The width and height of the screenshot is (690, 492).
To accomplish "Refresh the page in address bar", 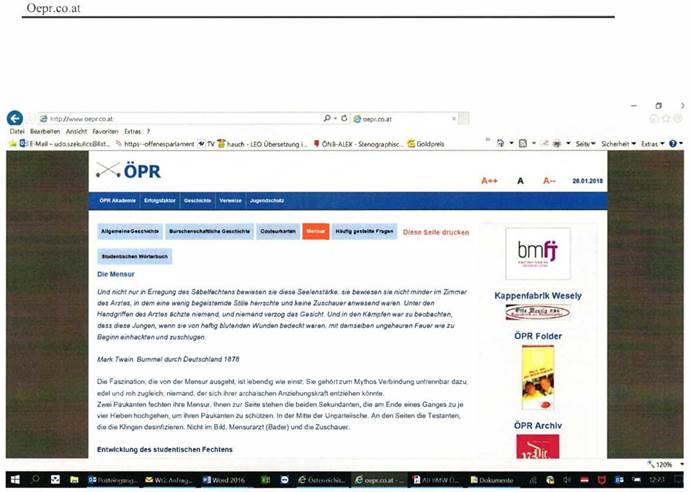I will pos(344,118).
